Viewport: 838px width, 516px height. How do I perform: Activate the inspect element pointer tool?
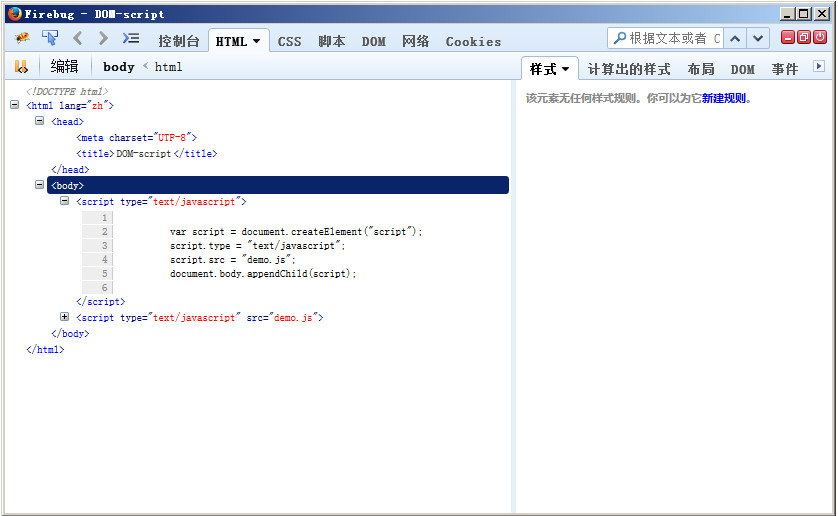50,39
